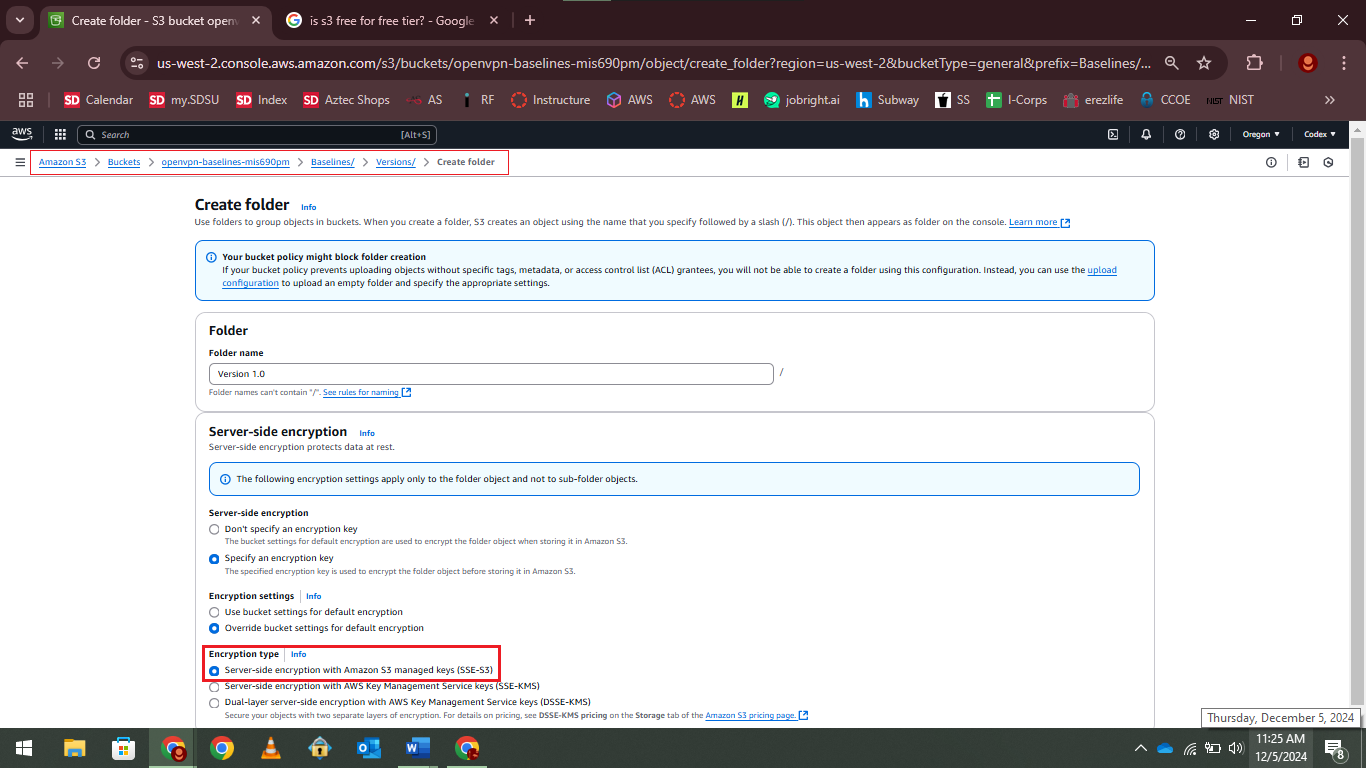Click the taskbar clock showing 11:25 AM
This screenshot has height=768, width=1366.
click(1281, 748)
